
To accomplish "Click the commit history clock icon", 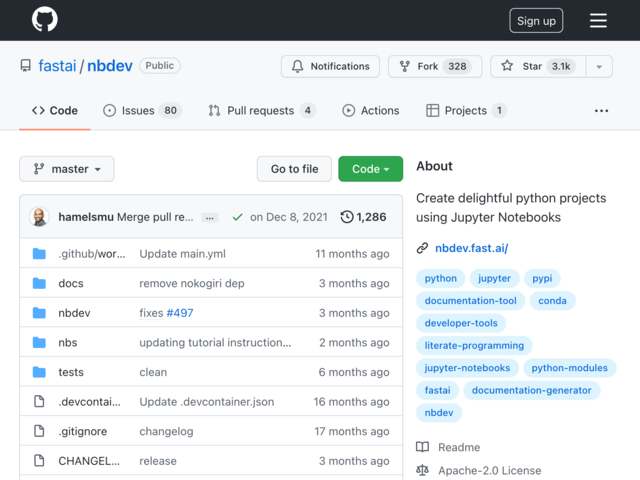I will 347,217.
